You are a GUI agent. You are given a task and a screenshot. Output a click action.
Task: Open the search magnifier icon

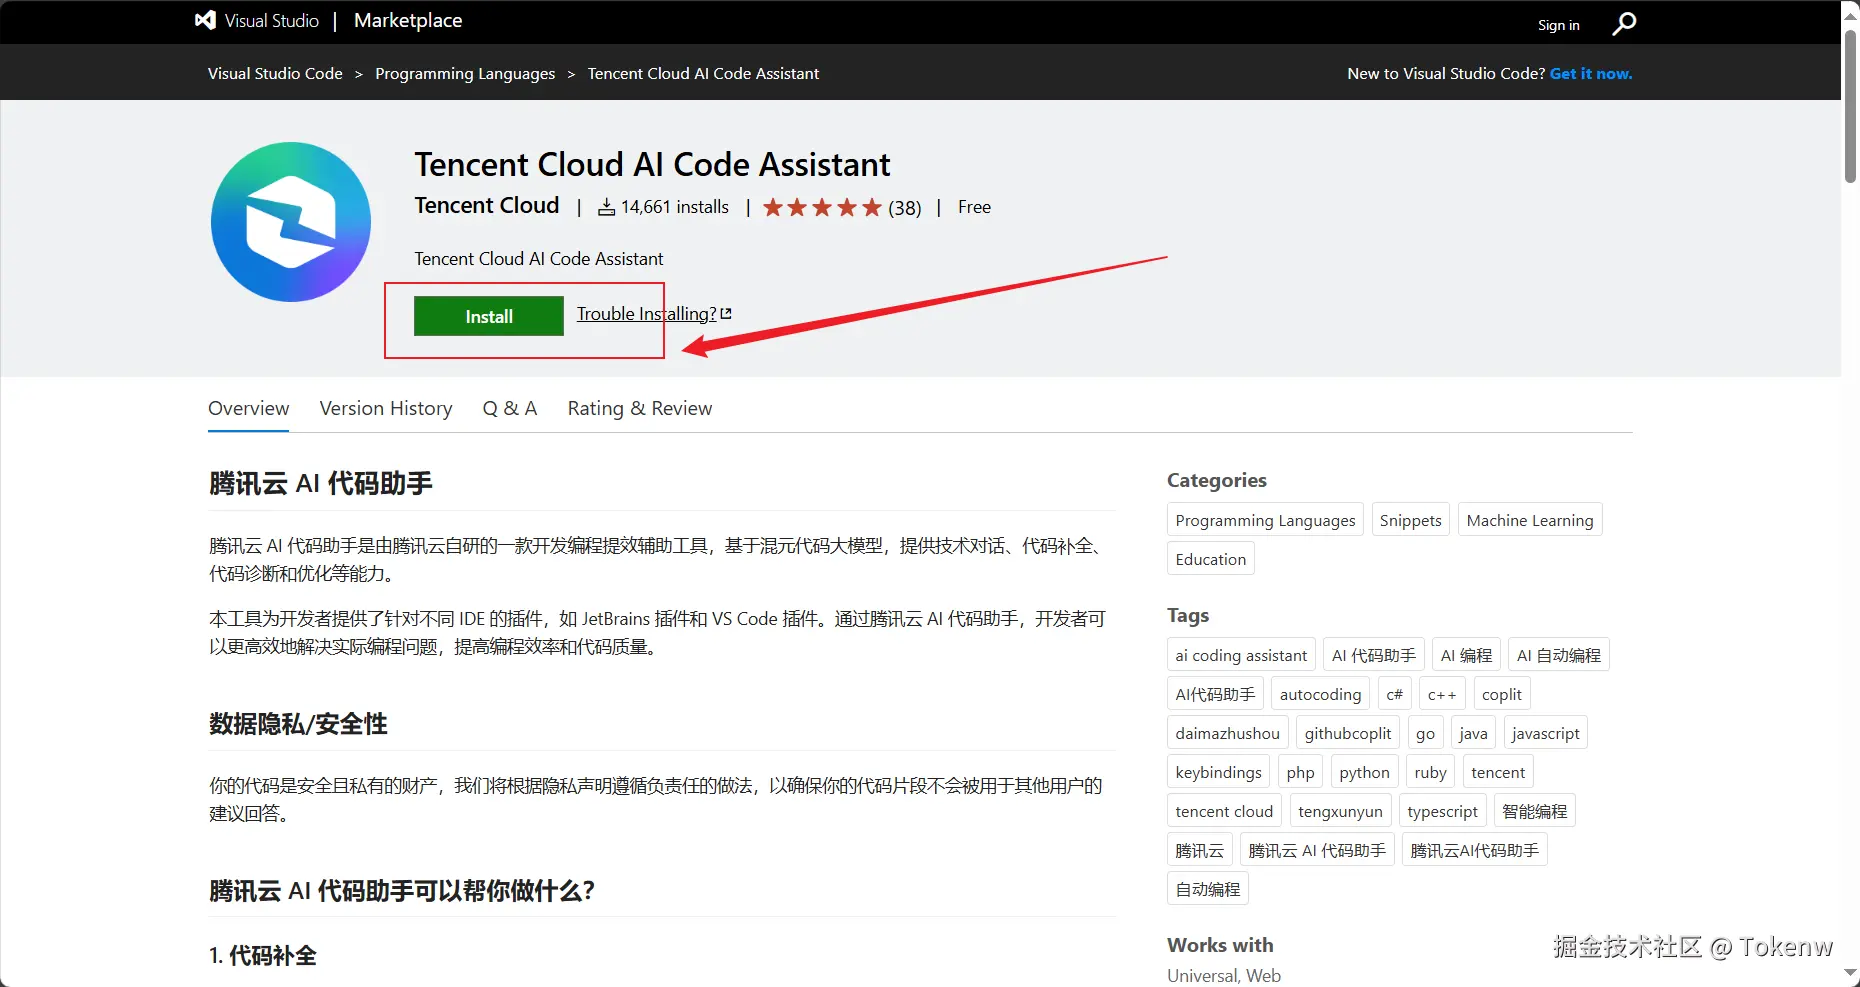[1624, 23]
